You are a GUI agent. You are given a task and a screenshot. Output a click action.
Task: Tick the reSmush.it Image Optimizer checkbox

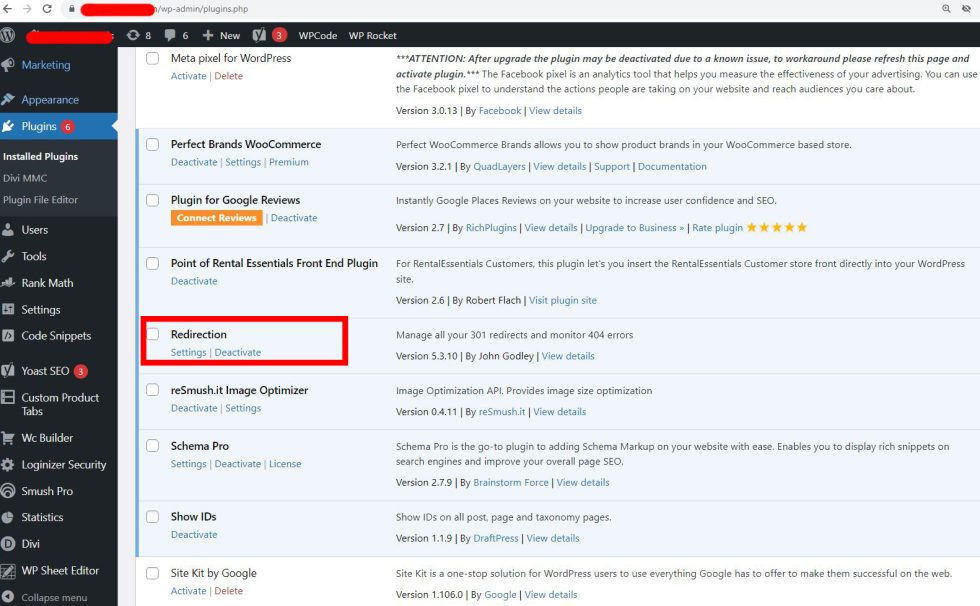pyautogui.click(x=152, y=390)
